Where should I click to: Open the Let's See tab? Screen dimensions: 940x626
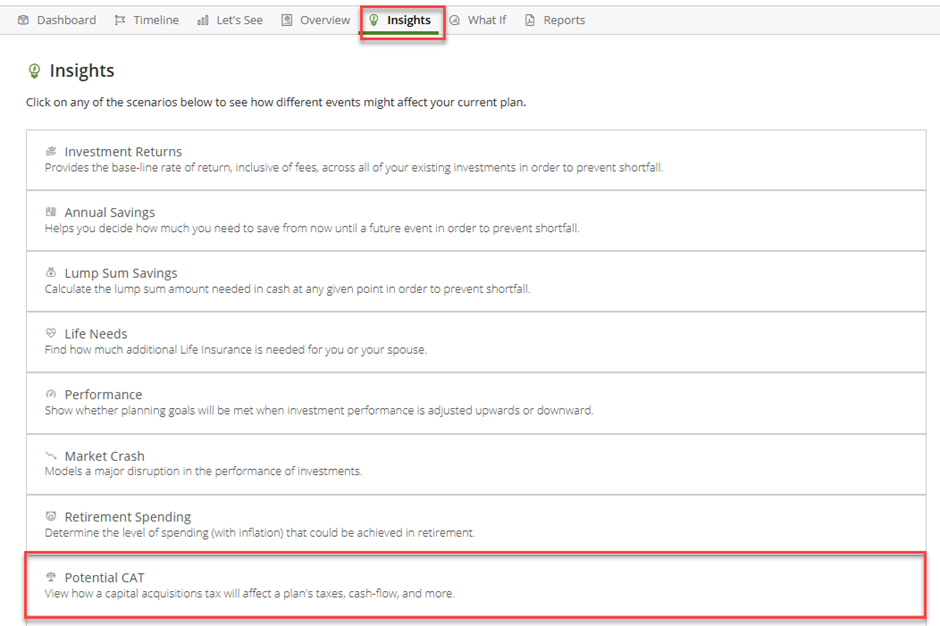230,20
